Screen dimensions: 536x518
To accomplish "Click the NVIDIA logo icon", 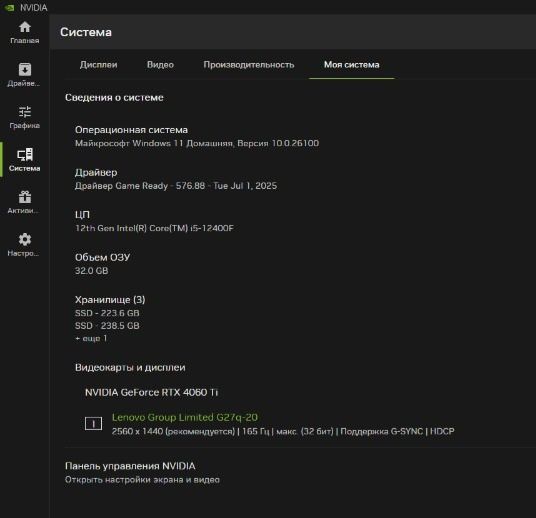I will click(9, 7).
